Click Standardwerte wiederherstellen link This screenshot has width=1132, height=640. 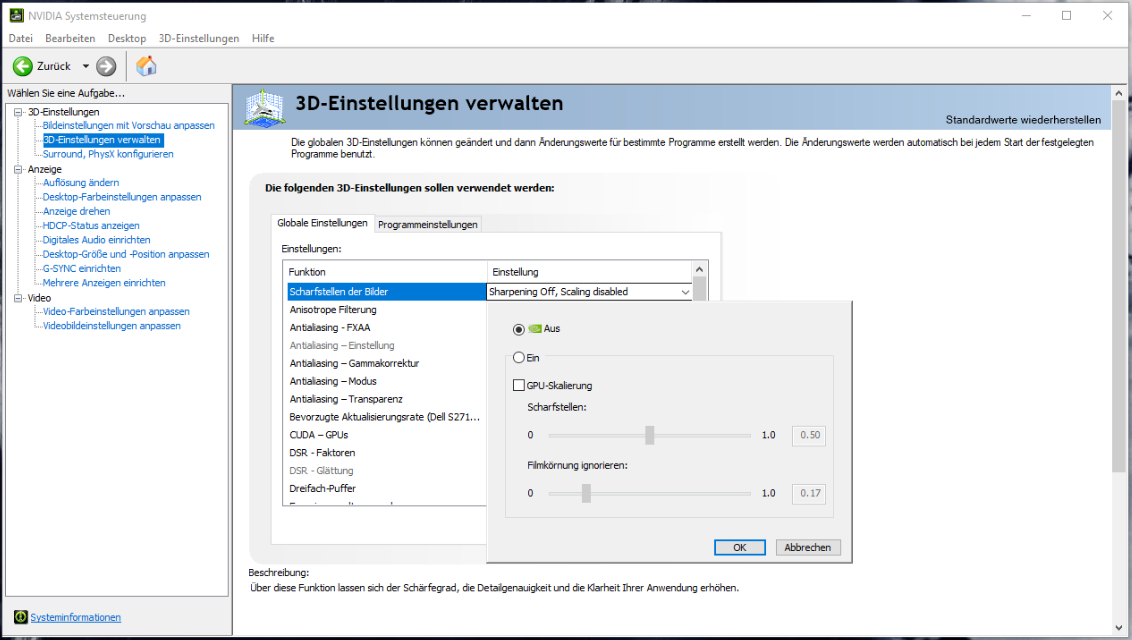click(x=1023, y=120)
